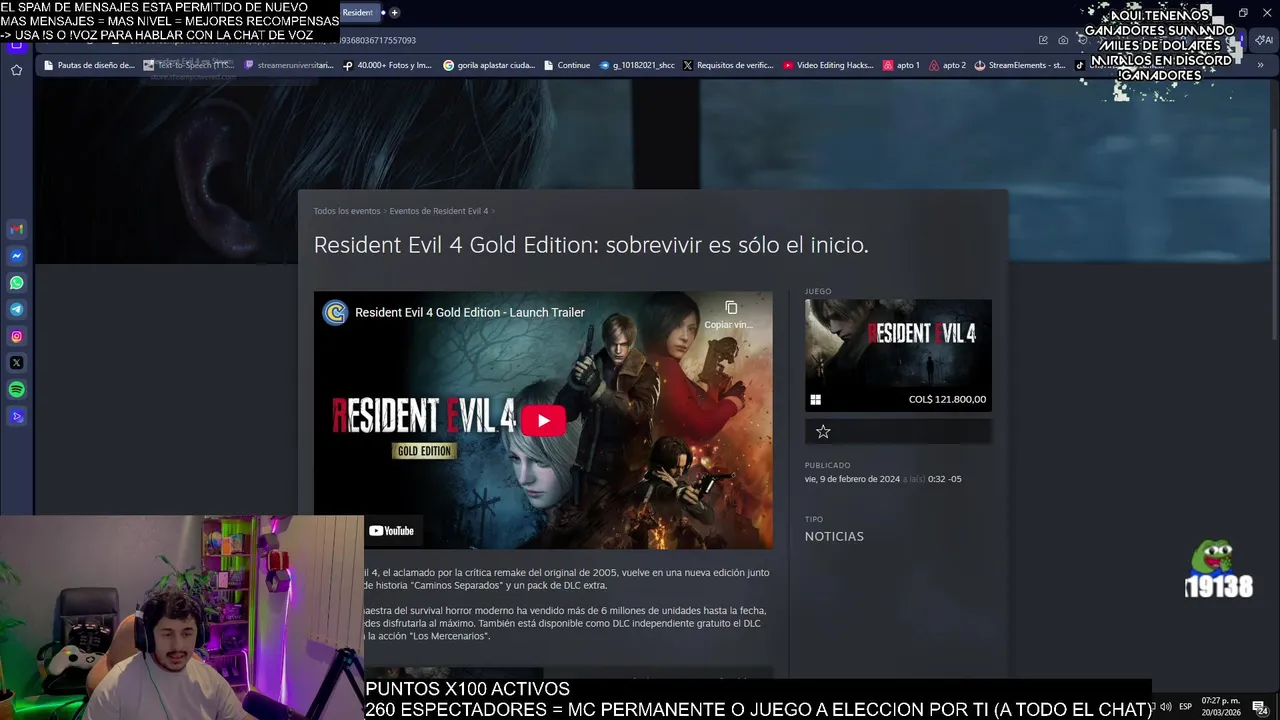The width and height of the screenshot is (1280, 720).
Task: Open Spotify in the browser sidebar
Action: 16,390
